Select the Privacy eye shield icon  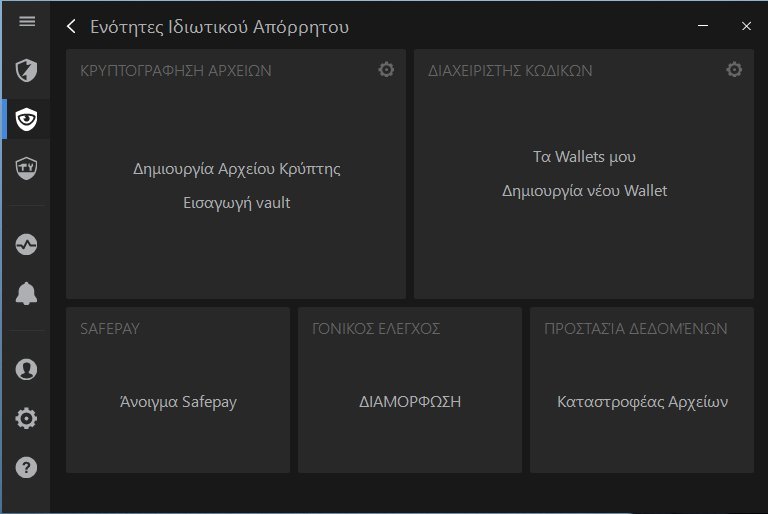(x=26, y=119)
